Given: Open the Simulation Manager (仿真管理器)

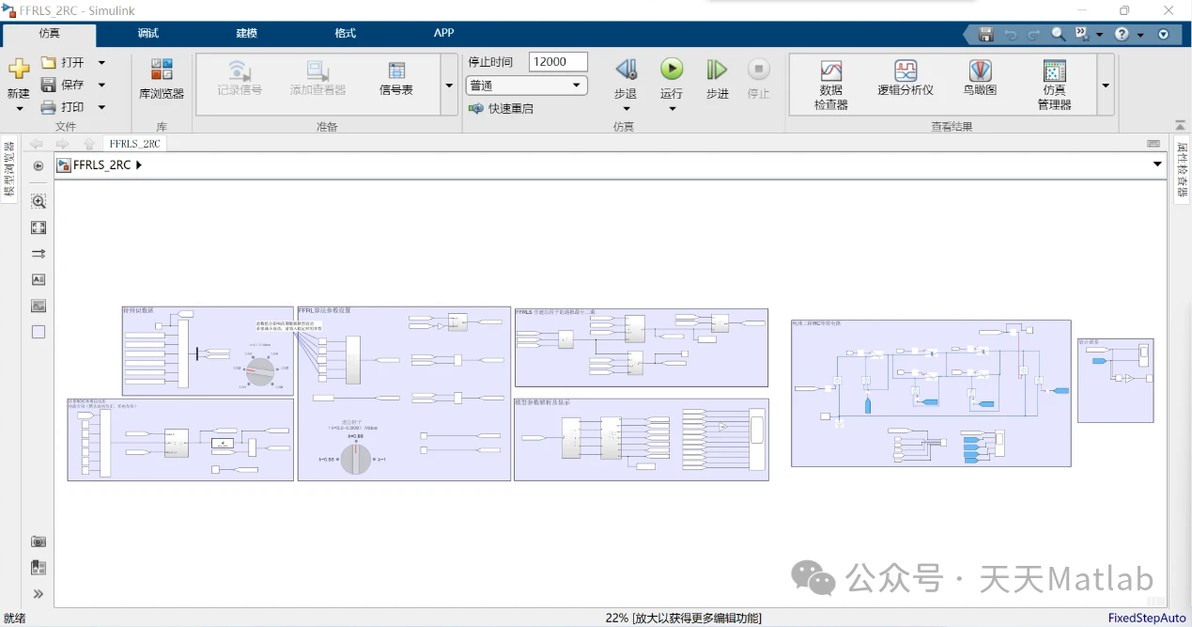Looking at the screenshot, I should pyautogui.click(x=1054, y=84).
